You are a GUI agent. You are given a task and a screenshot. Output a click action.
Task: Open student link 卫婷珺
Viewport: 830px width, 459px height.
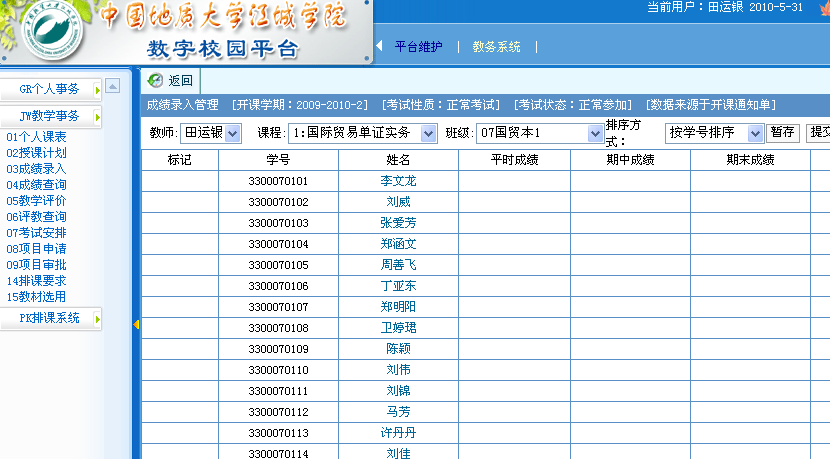pos(398,328)
